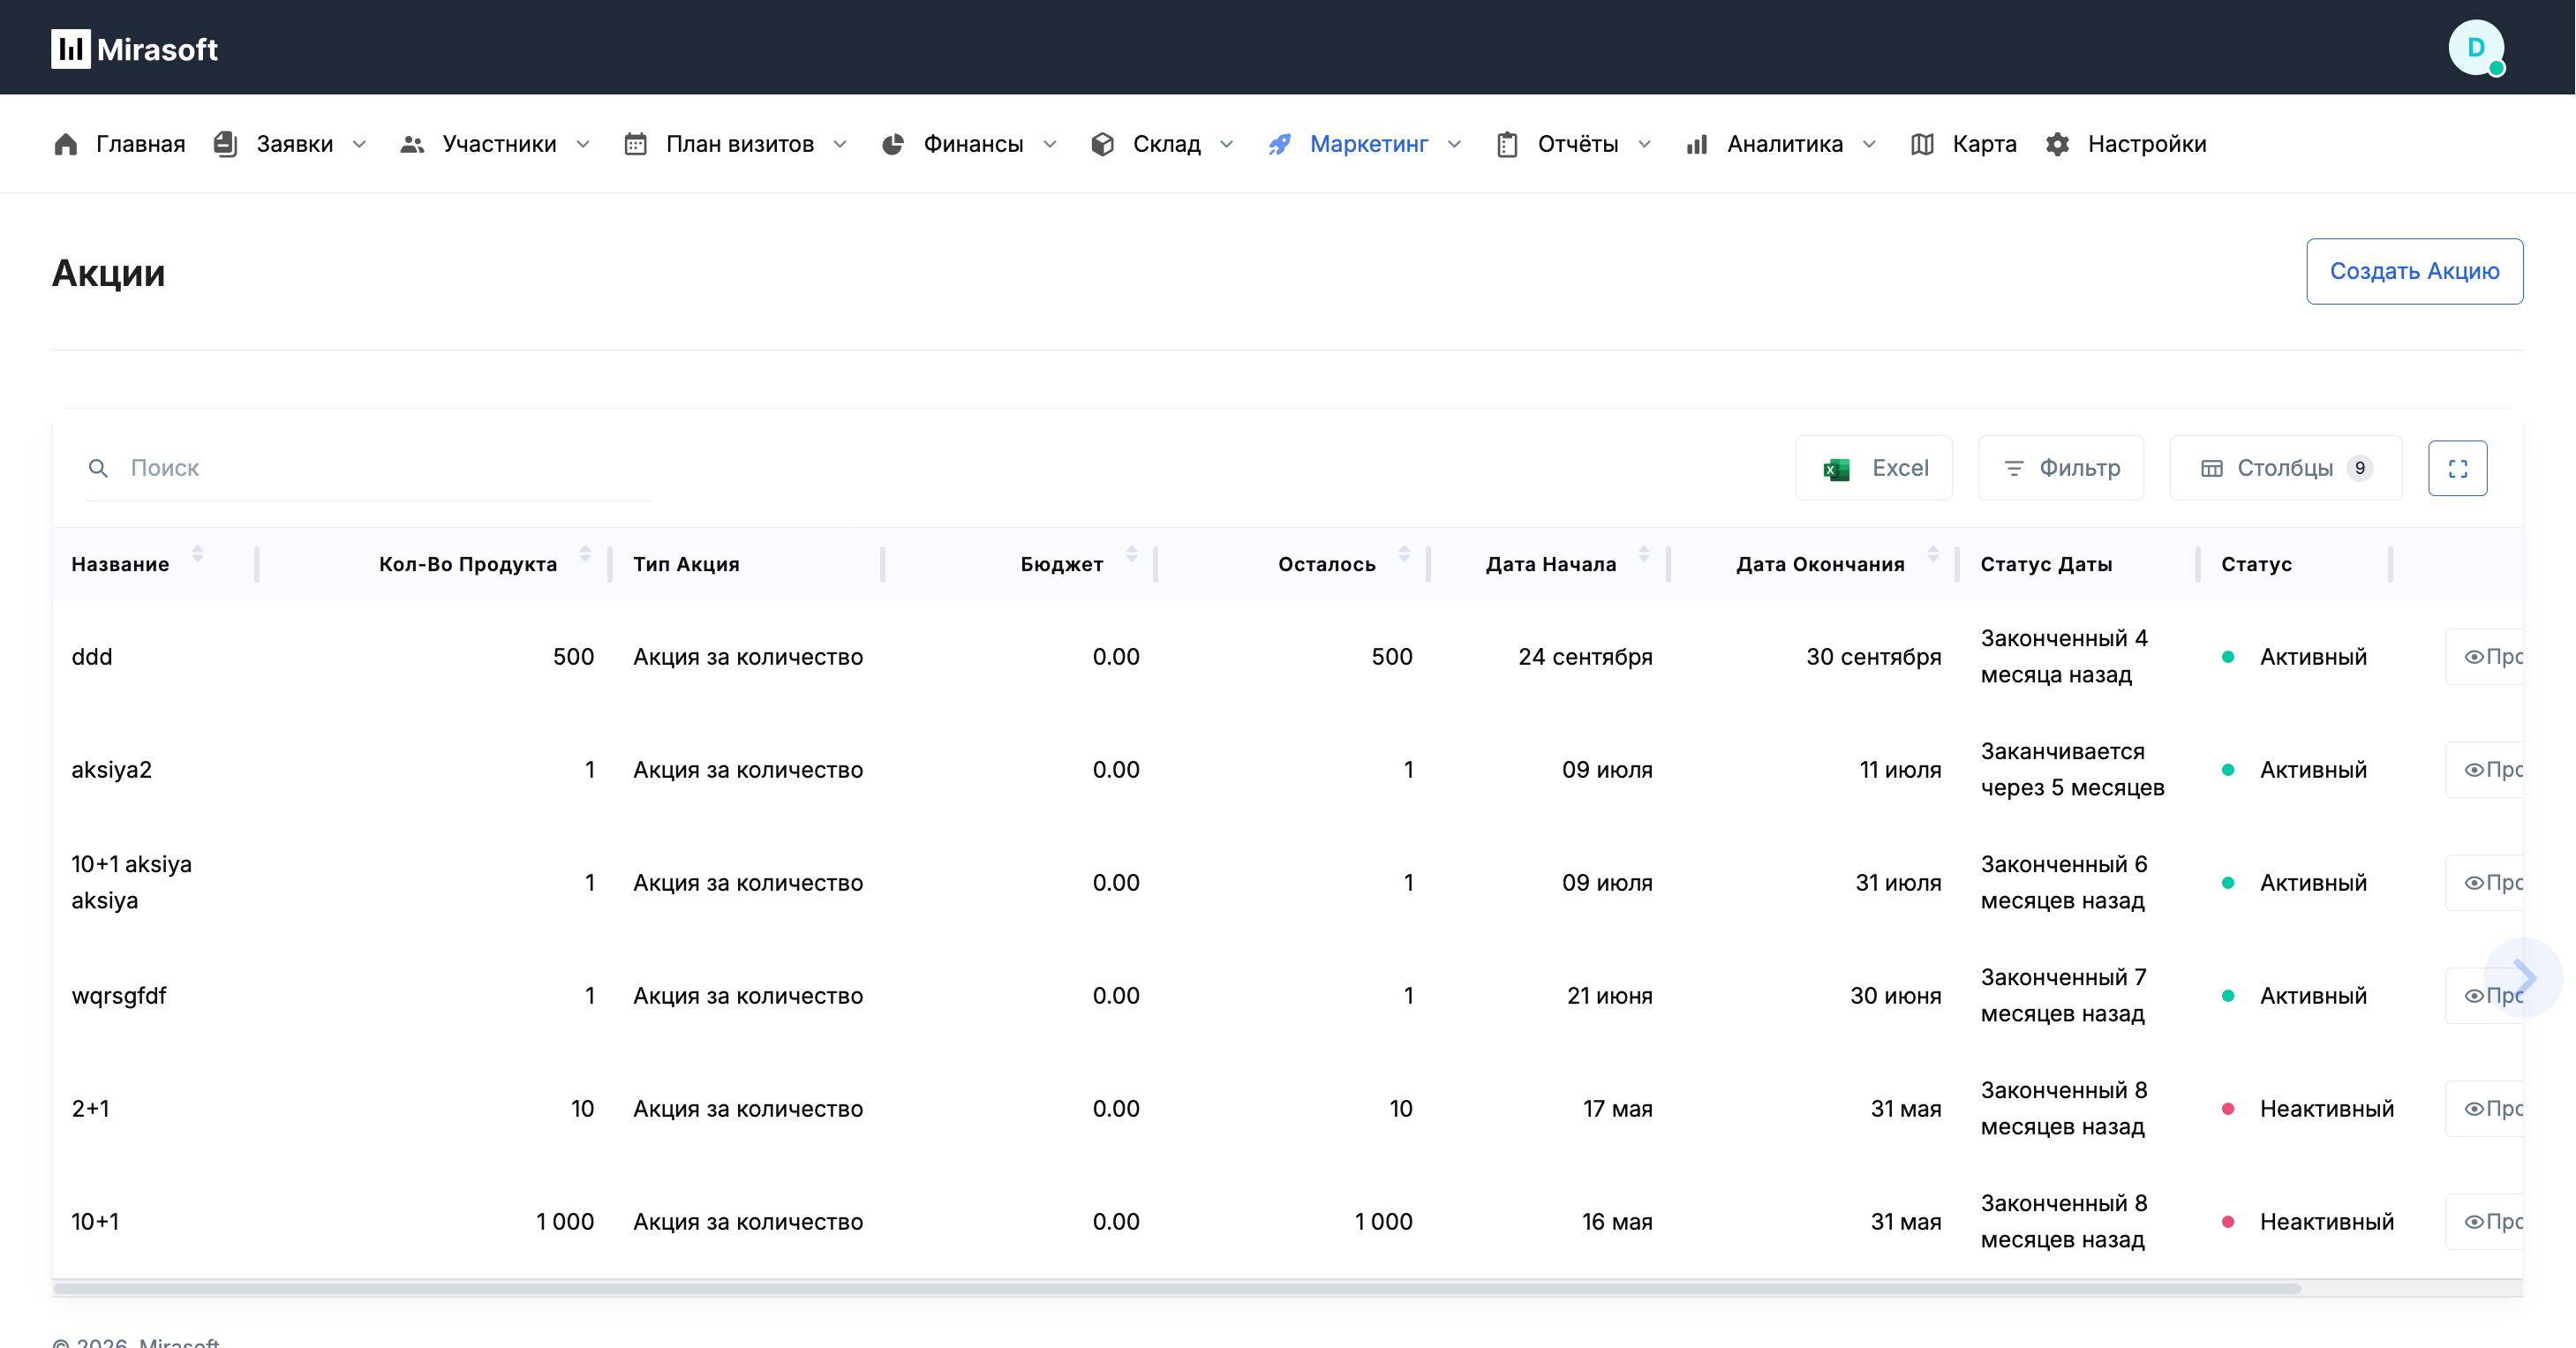Image resolution: width=2576 pixels, height=1348 pixels.
Task: Toggle sort on Название column
Action: 198,554
